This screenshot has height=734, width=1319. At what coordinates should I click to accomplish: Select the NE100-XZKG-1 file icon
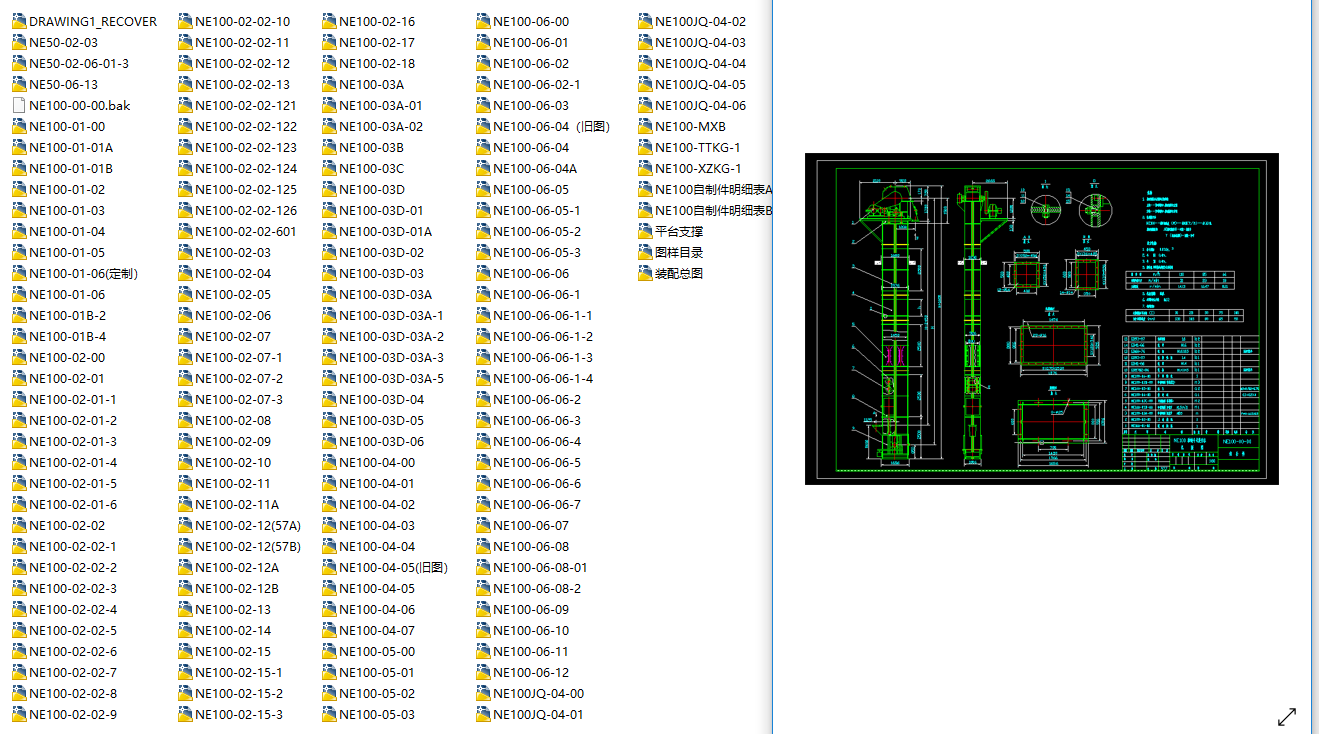(x=645, y=168)
